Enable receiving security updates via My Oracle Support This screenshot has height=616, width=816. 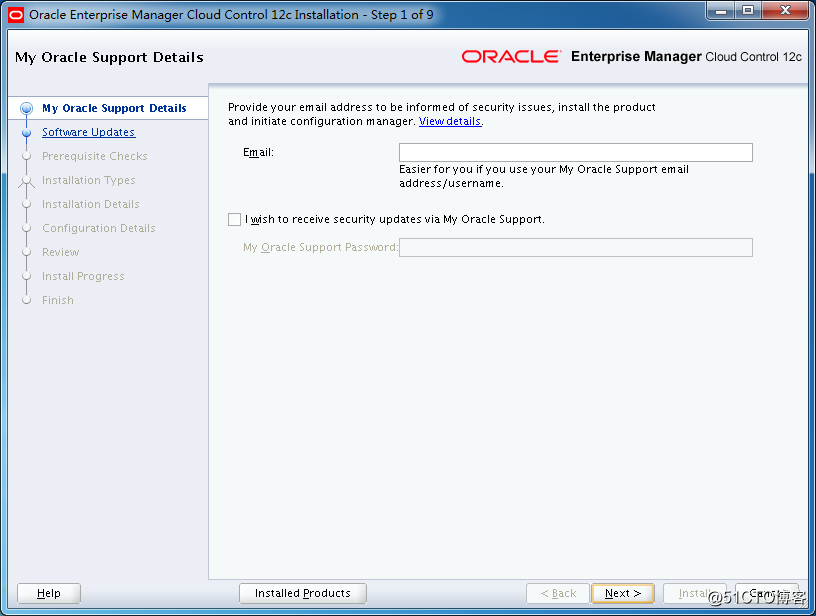pyautogui.click(x=234, y=220)
